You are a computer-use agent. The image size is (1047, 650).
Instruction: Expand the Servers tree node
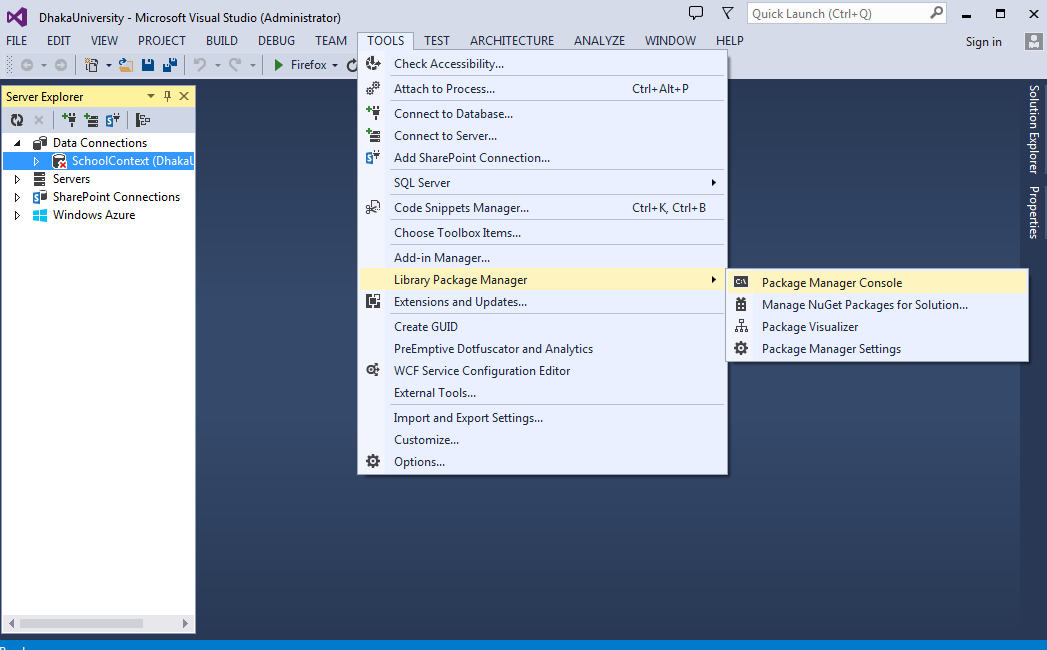(x=18, y=179)
